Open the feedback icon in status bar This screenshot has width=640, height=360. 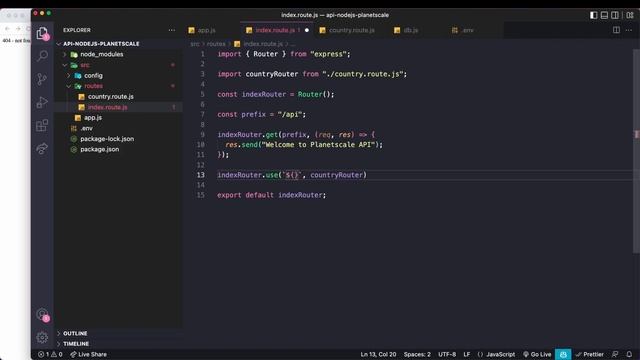(615, 354)
